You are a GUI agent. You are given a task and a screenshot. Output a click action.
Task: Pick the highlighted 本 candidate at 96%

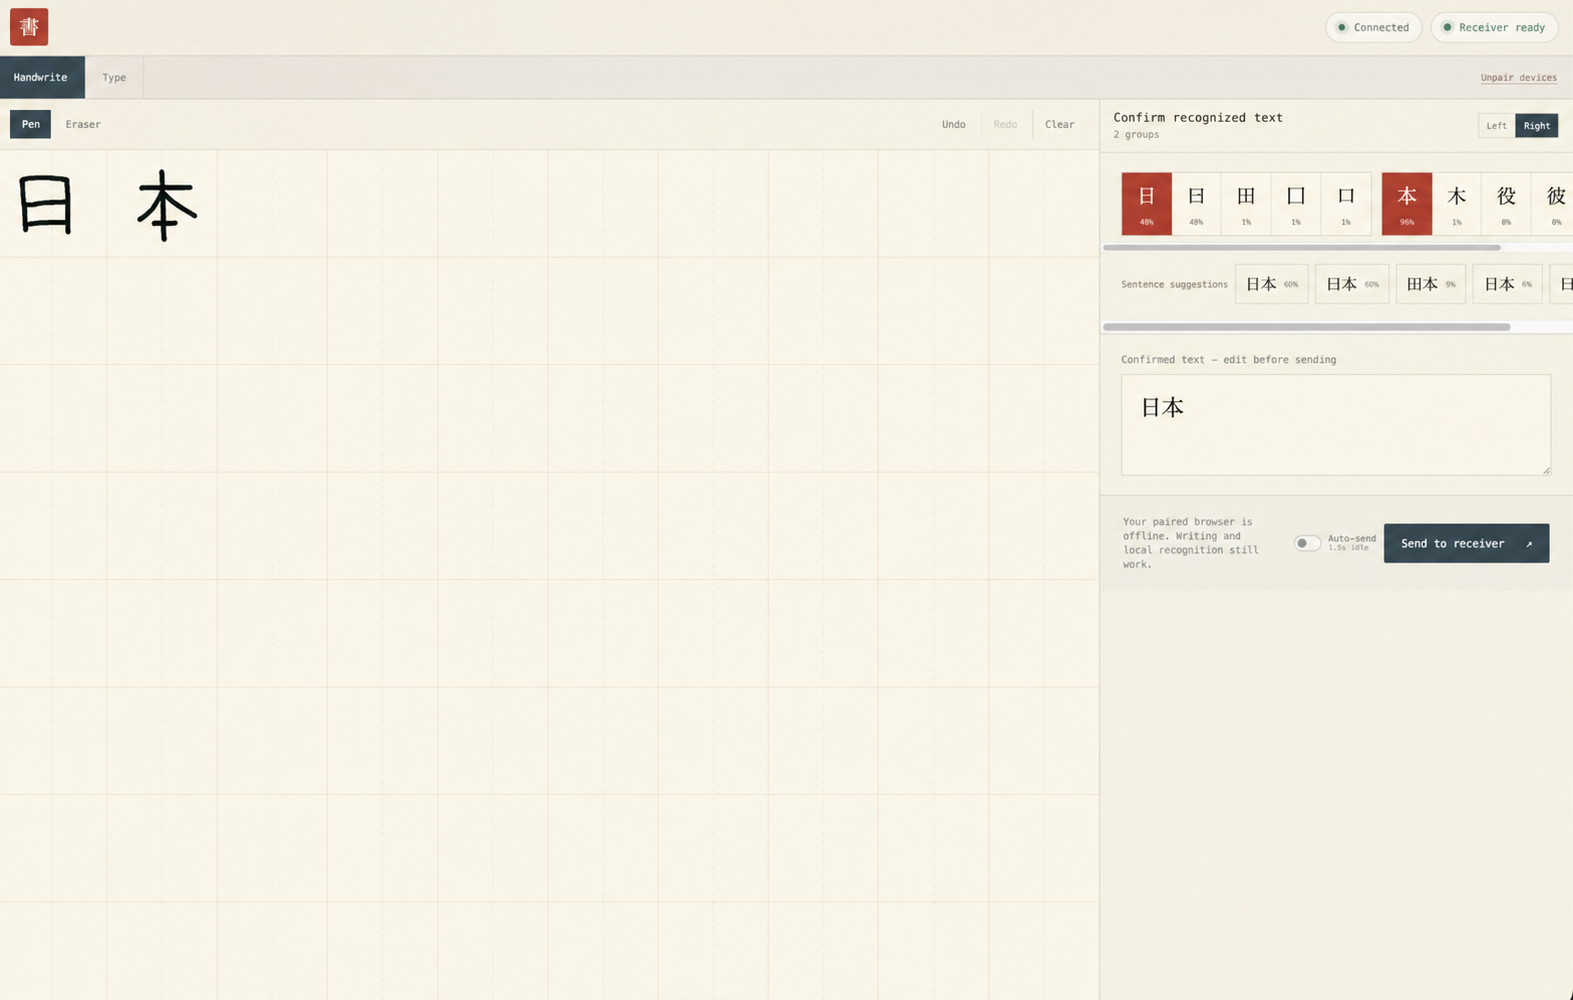[x=1406, y=204]
